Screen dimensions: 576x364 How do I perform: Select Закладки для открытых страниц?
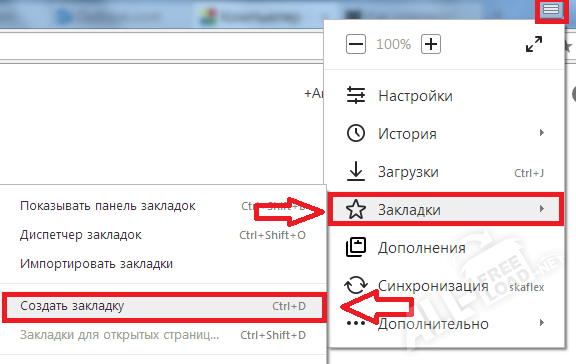point(119,335)
